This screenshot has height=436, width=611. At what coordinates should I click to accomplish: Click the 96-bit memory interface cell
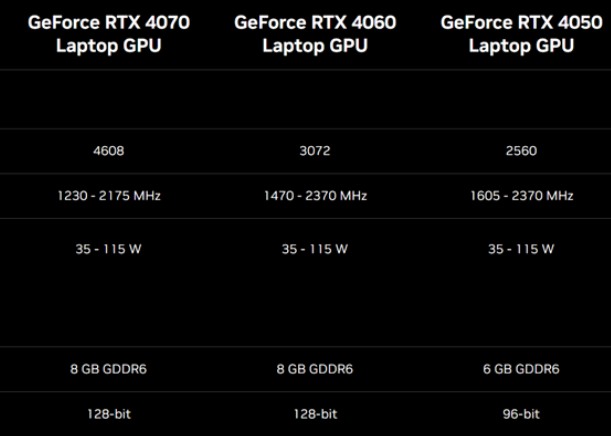(x=521, y=411)
